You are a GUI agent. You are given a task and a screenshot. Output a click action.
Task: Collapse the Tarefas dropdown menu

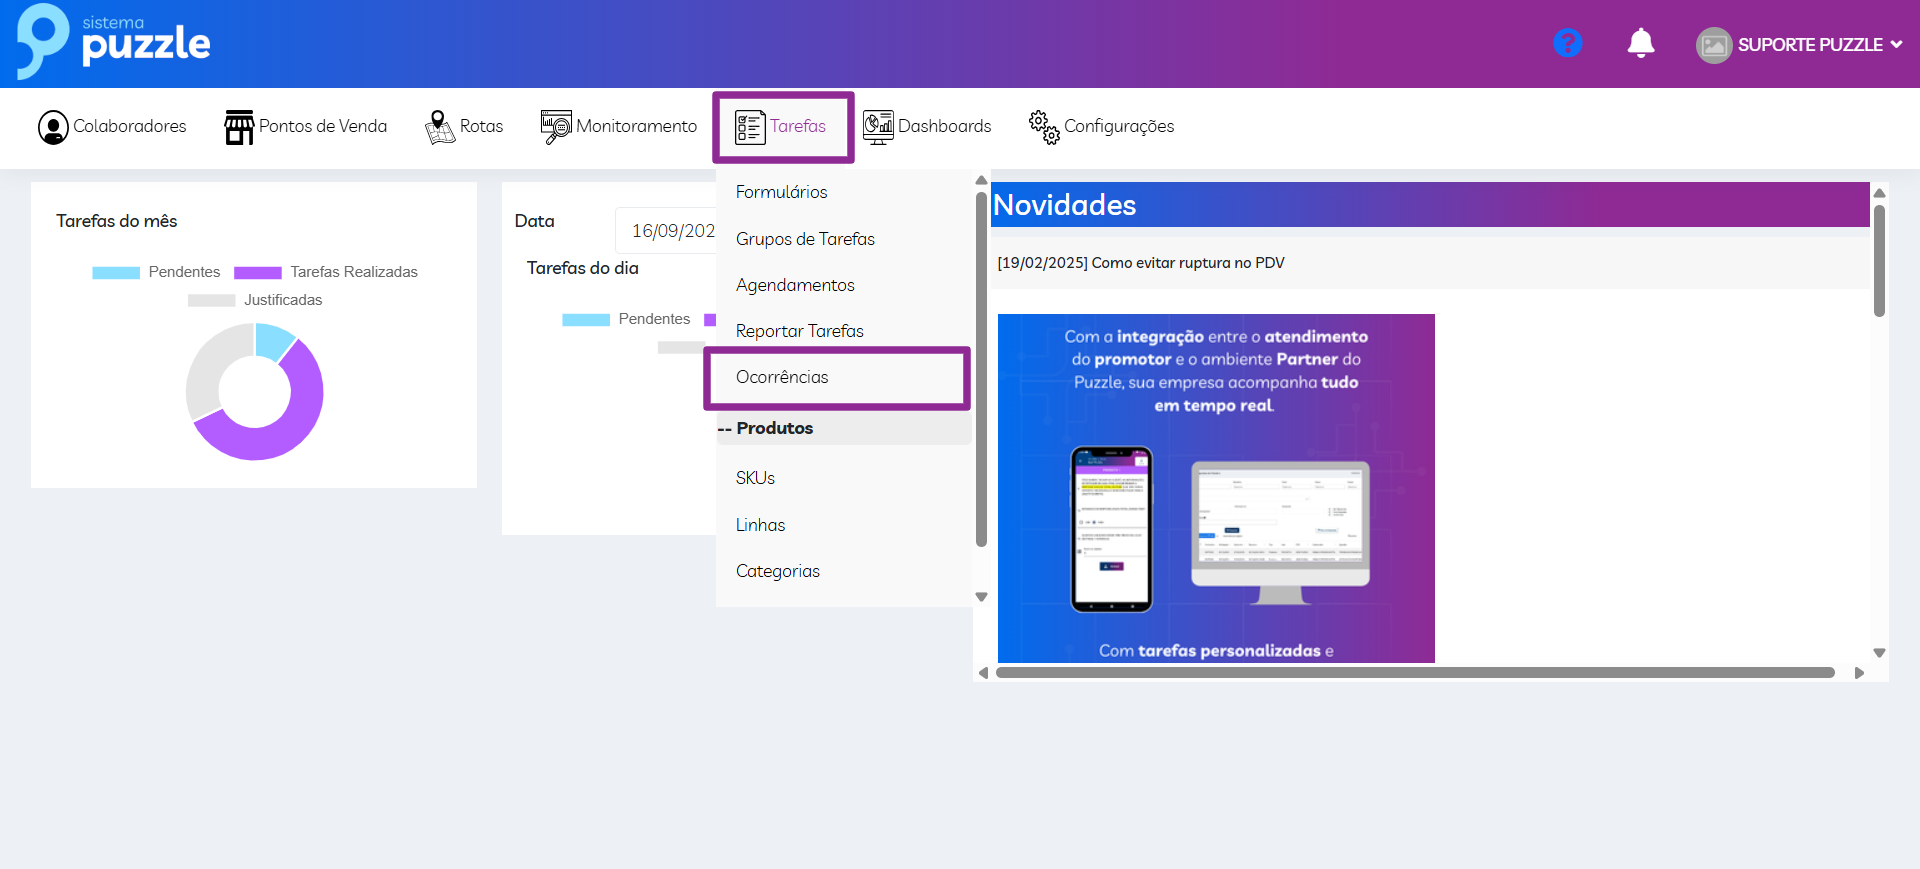pyautogui.click(x=782, y=127)
